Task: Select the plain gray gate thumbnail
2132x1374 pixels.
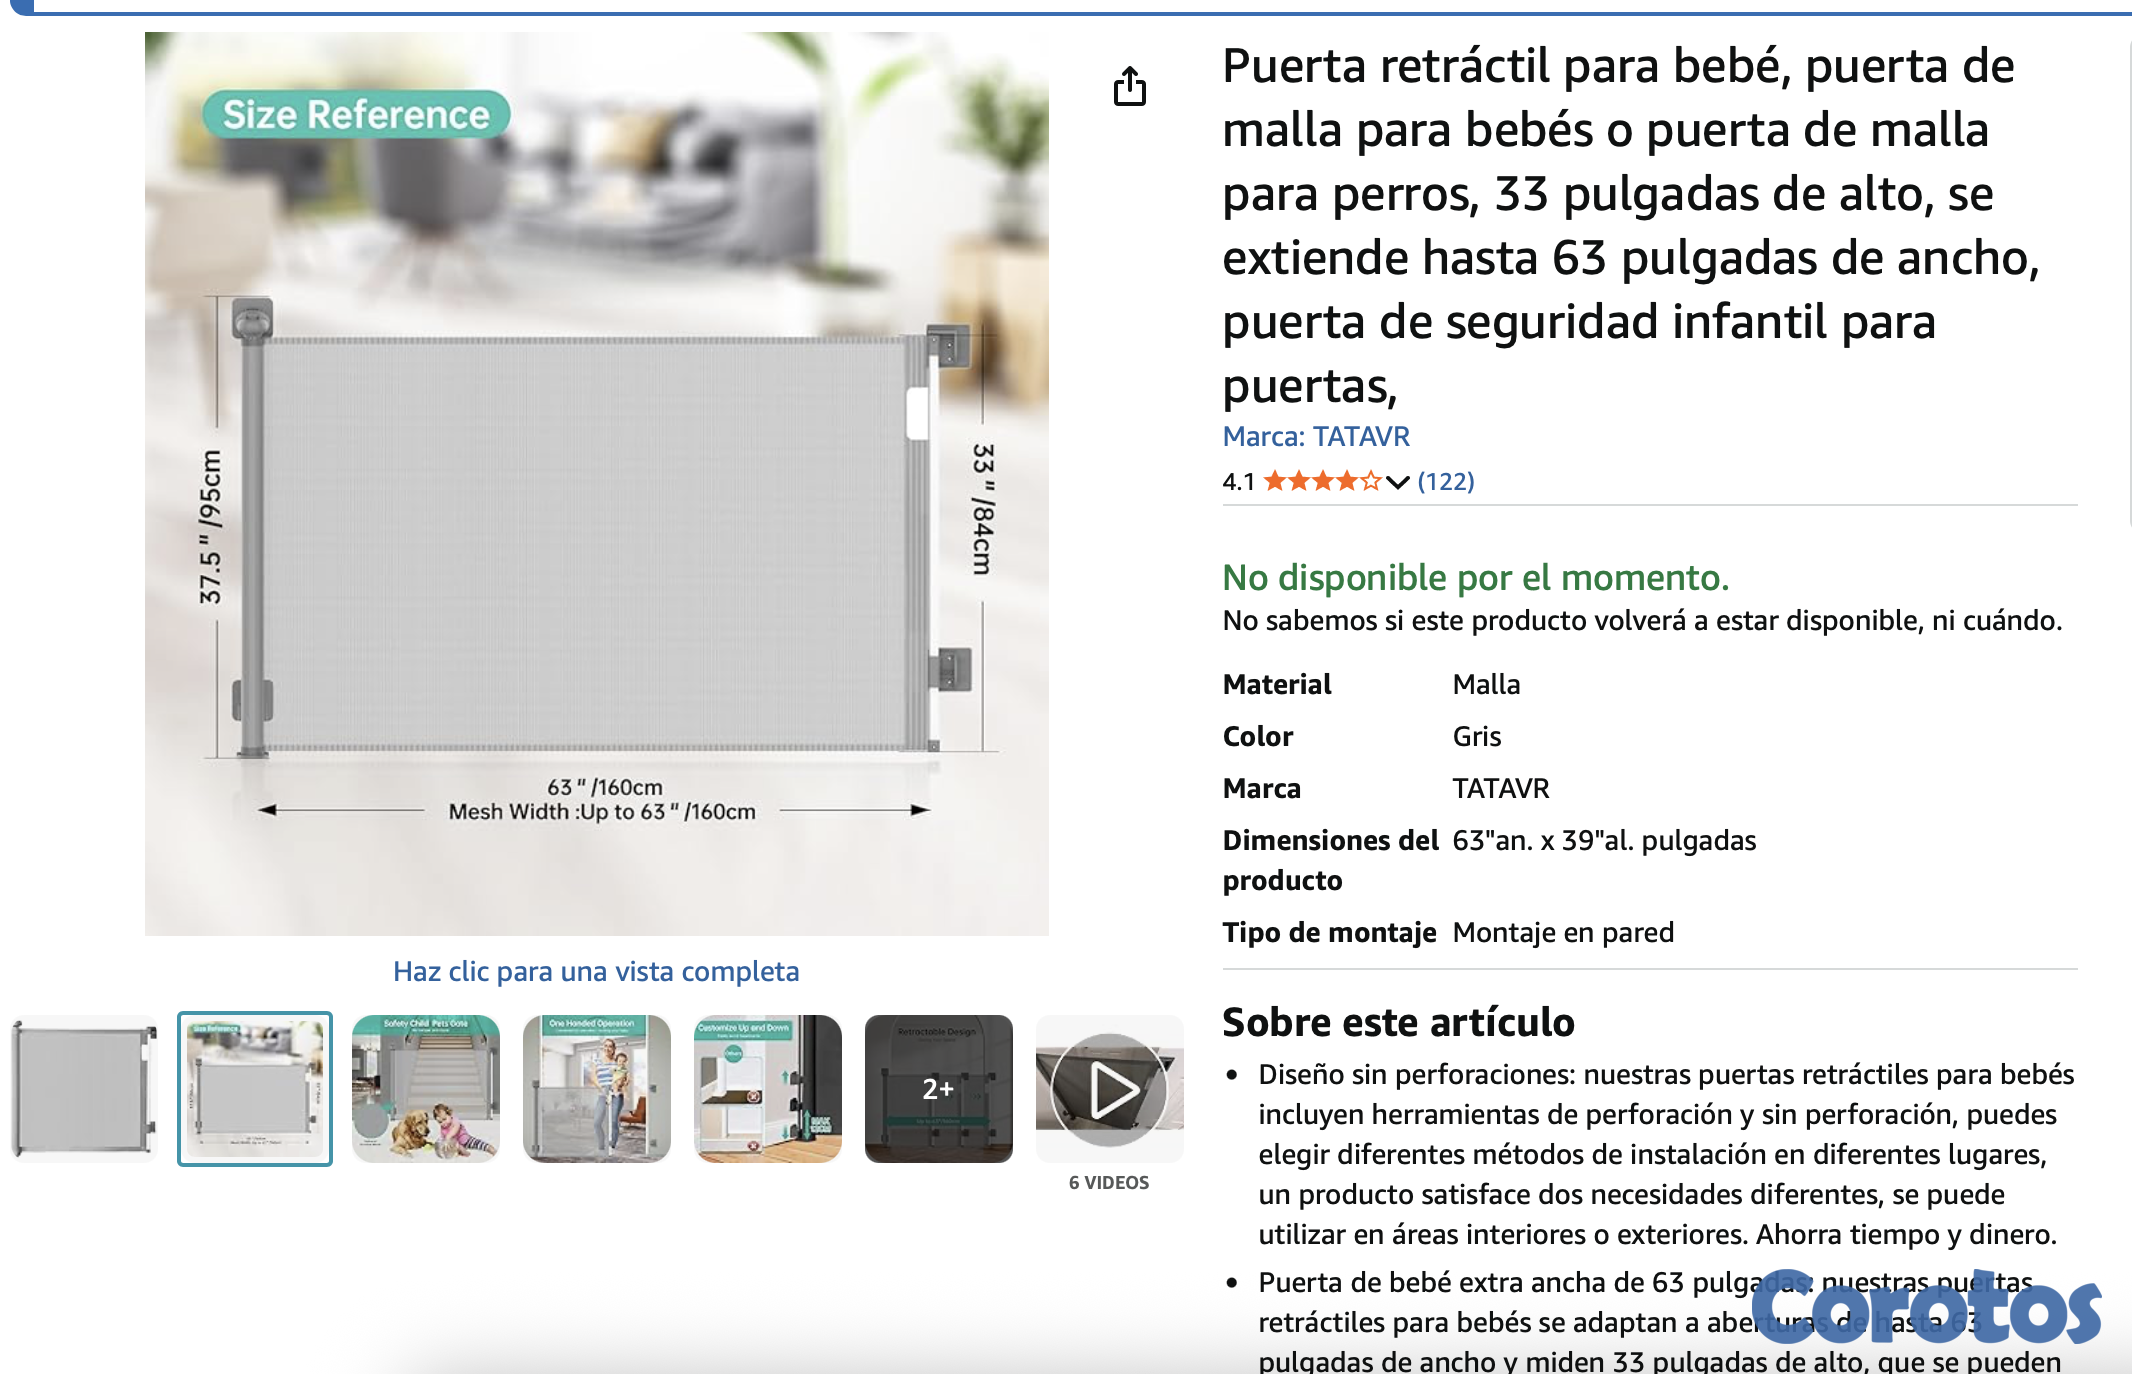Action: (x=84, y=1089)
